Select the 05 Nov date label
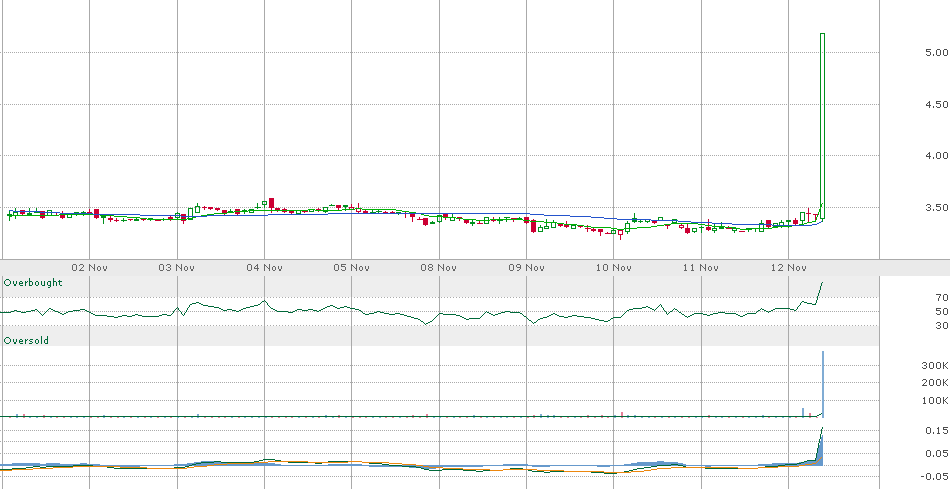The image size is (950, 489). click(351, 267)
